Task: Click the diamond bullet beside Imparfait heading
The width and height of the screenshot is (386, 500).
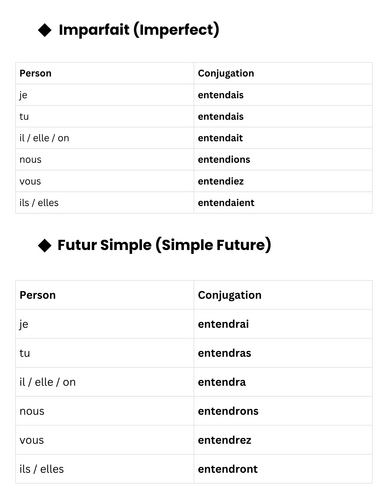Action: tap(45, 30)
